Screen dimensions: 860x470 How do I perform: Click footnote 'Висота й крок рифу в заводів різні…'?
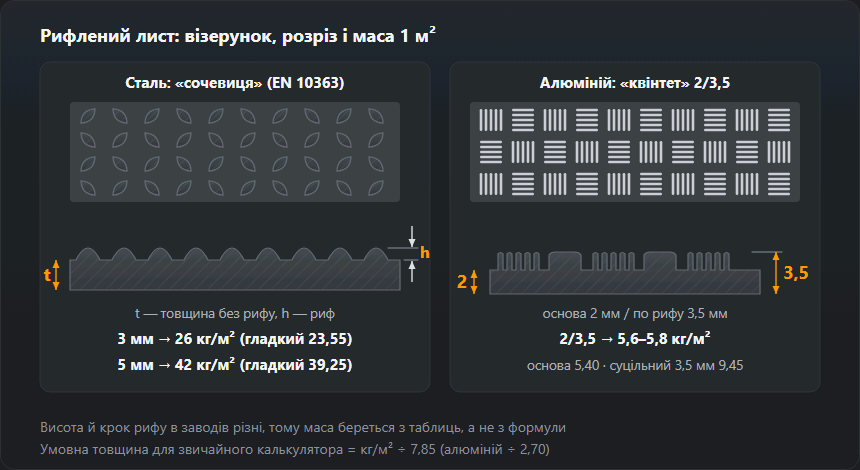coord(303,427)
